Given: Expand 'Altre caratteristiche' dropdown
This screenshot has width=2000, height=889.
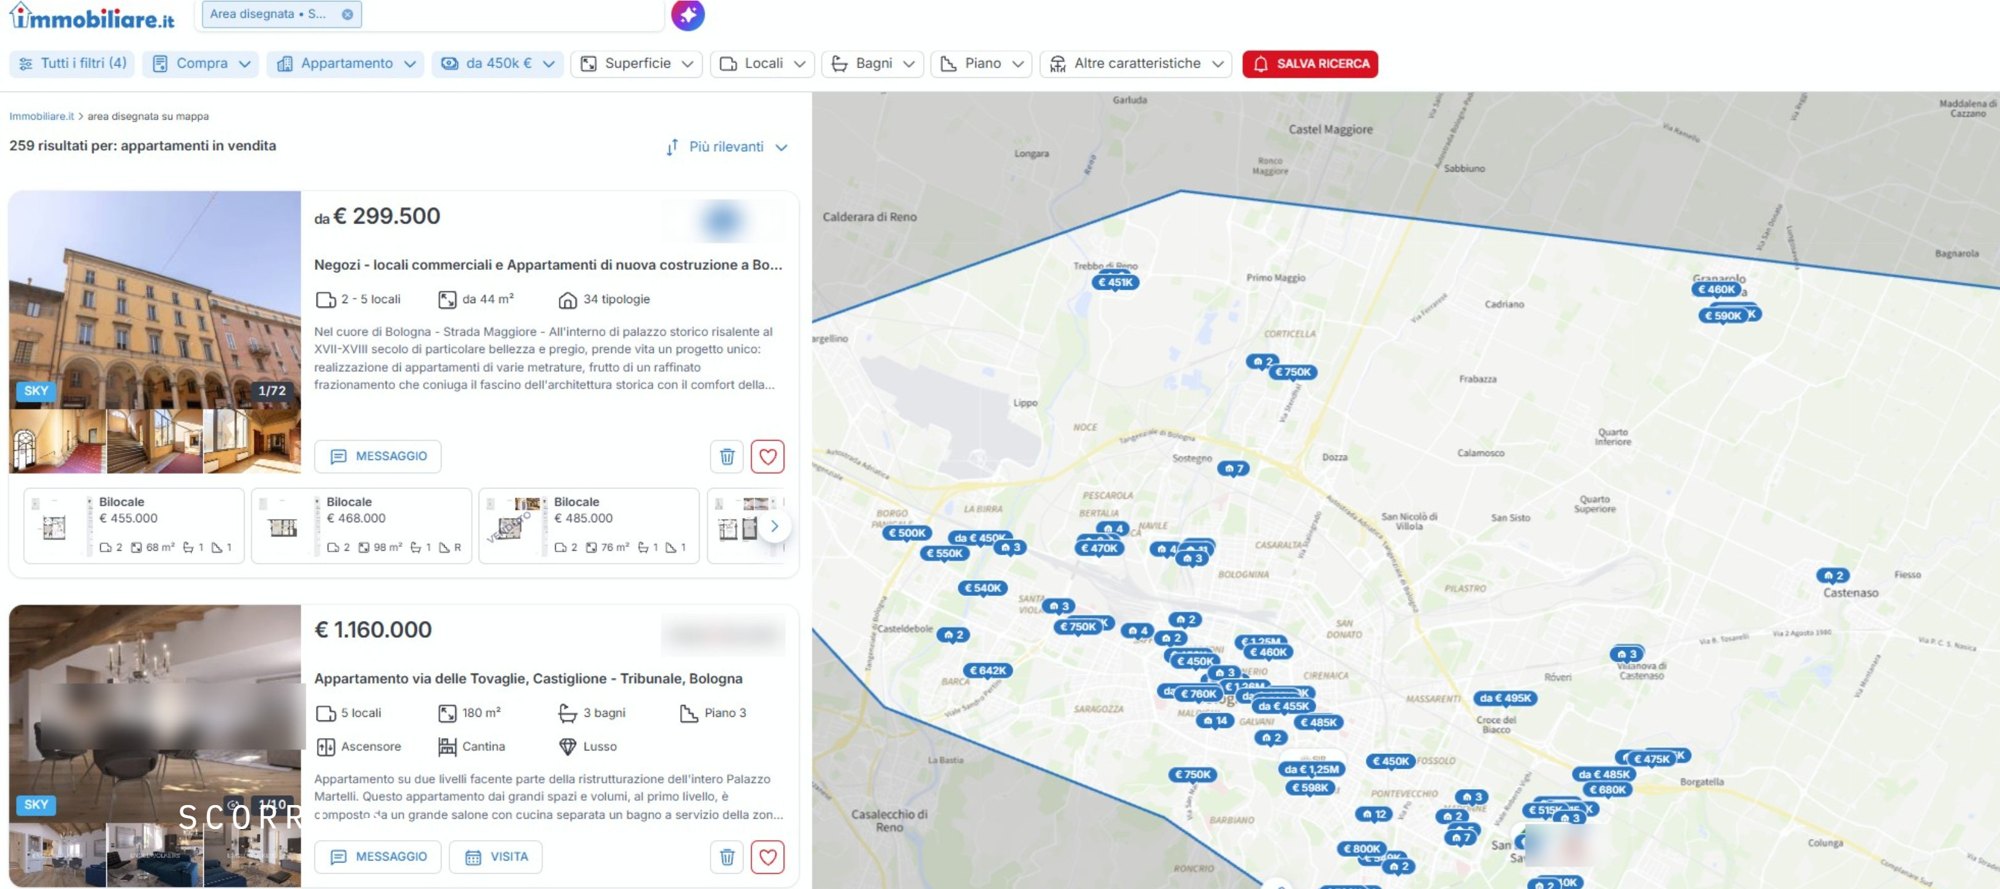Looking at the screenshot, I should click(x=1136, y=63).
